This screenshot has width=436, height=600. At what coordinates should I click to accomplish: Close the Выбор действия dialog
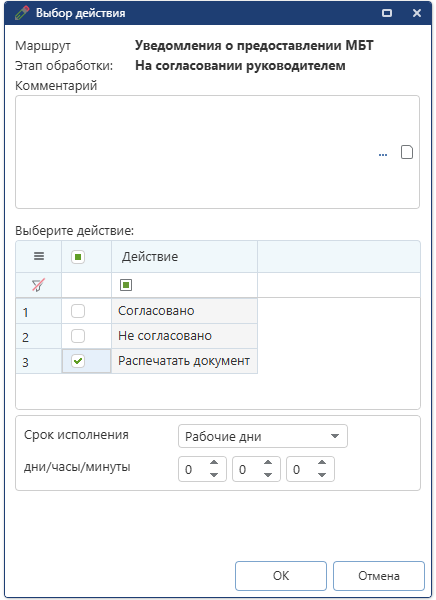click(417, 13)
